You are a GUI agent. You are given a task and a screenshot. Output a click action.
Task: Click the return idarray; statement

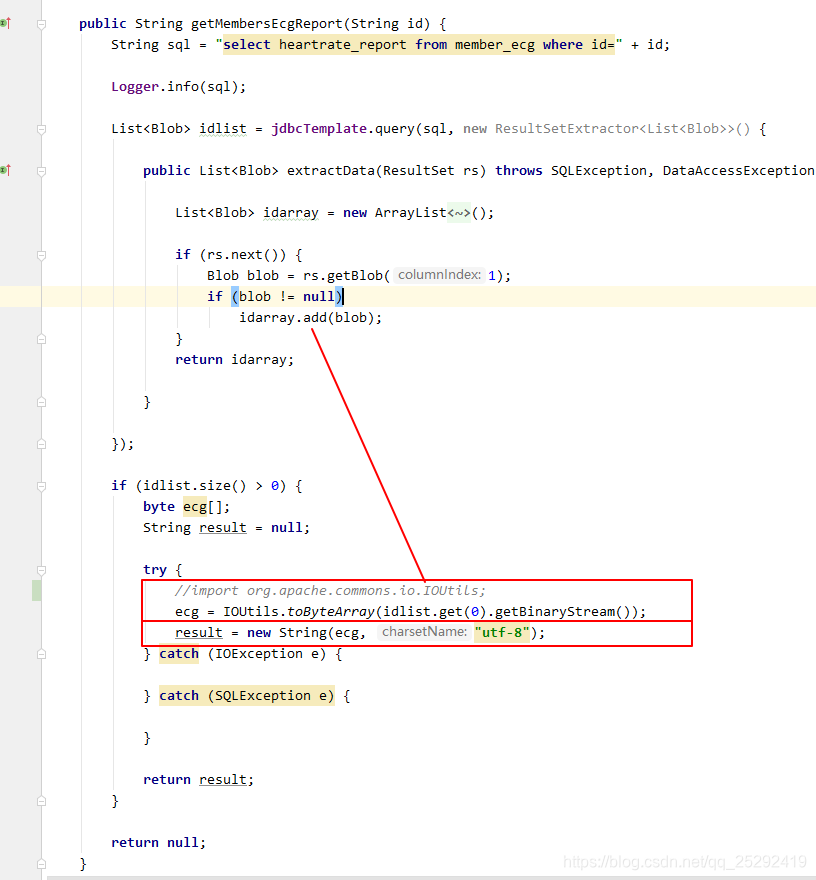pyautogui.click(x=235, y=359)
